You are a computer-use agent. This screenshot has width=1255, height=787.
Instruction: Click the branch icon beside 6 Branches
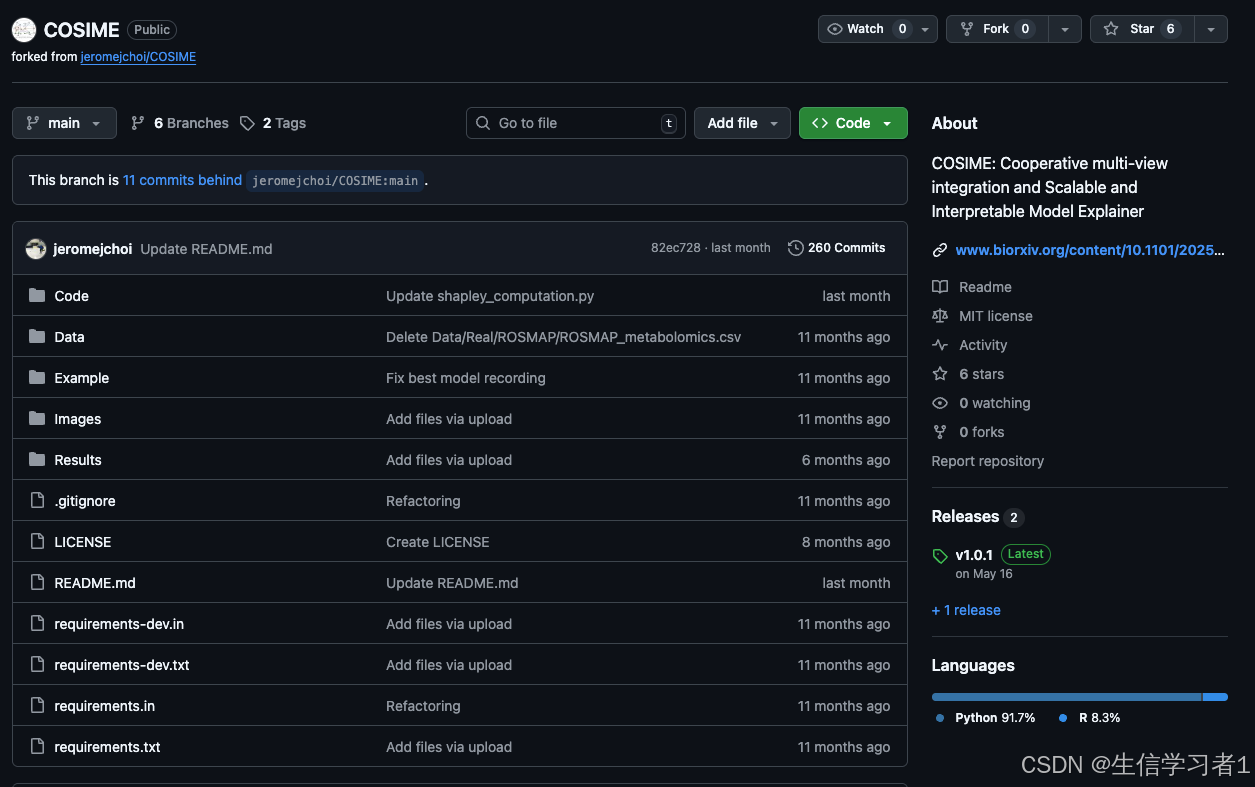coord(138,123)
